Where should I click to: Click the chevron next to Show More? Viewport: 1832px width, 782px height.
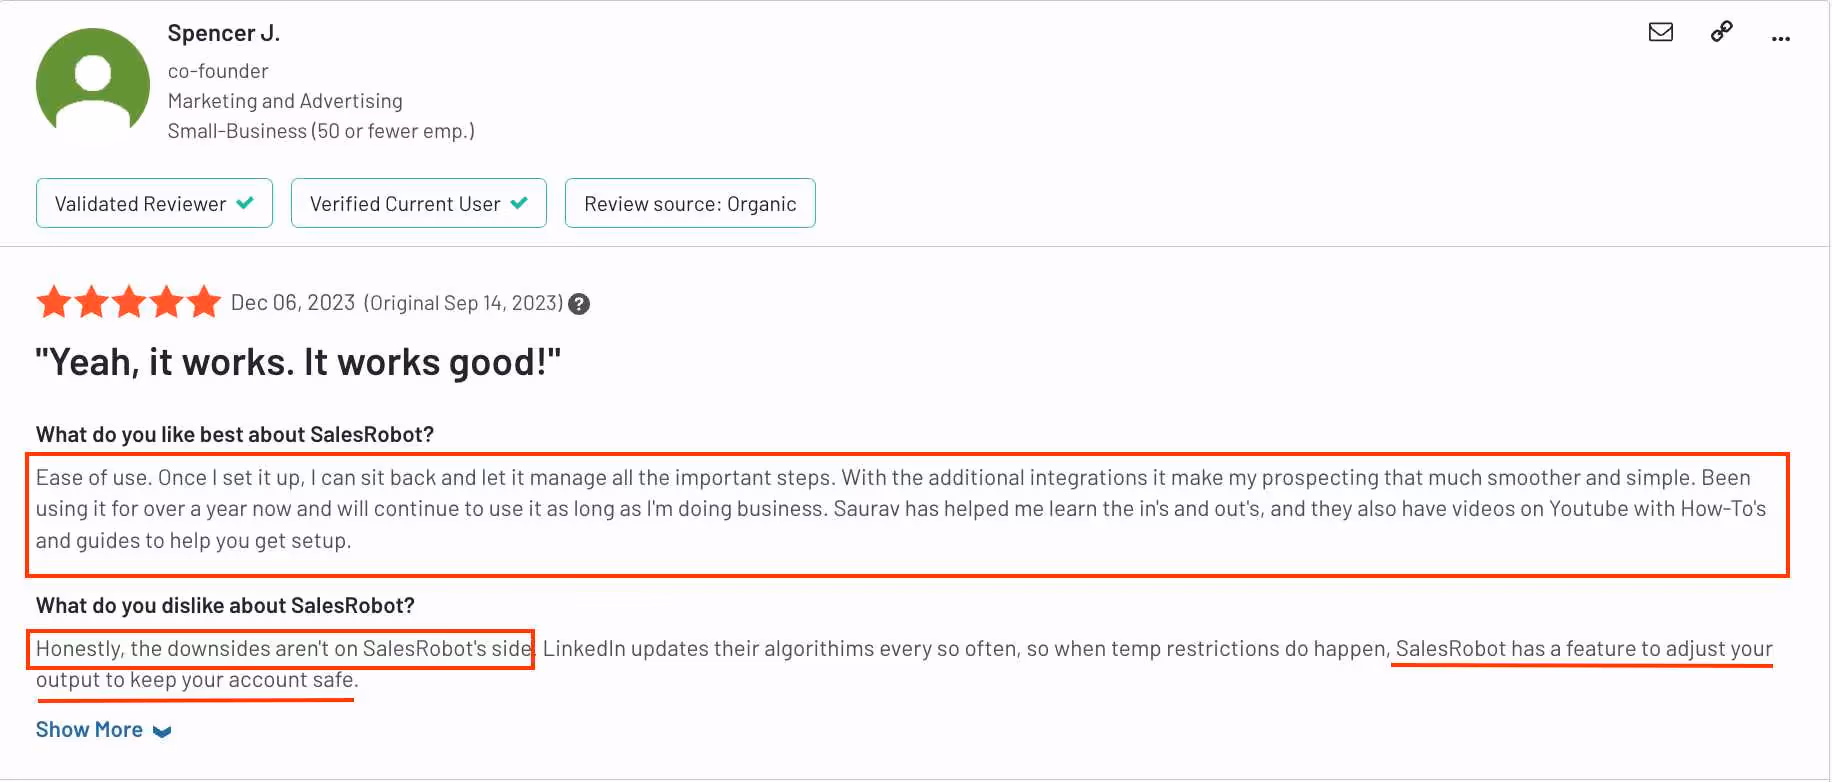pyautogui.click(x=163, y=731)
